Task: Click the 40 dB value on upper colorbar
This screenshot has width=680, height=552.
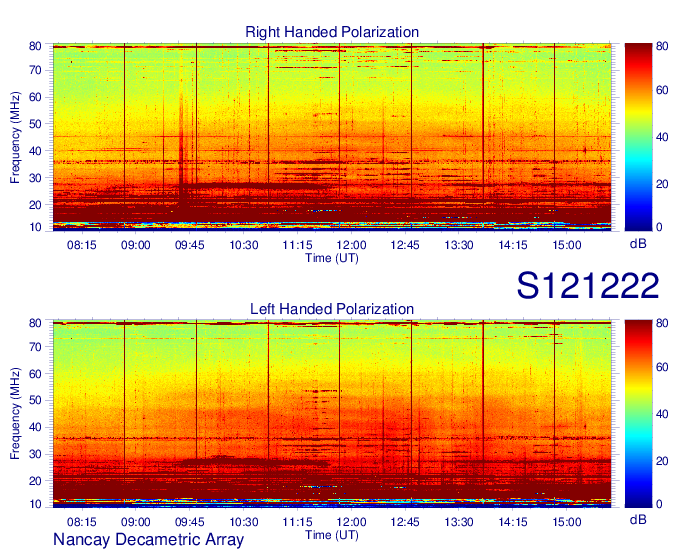Action: 662,137
